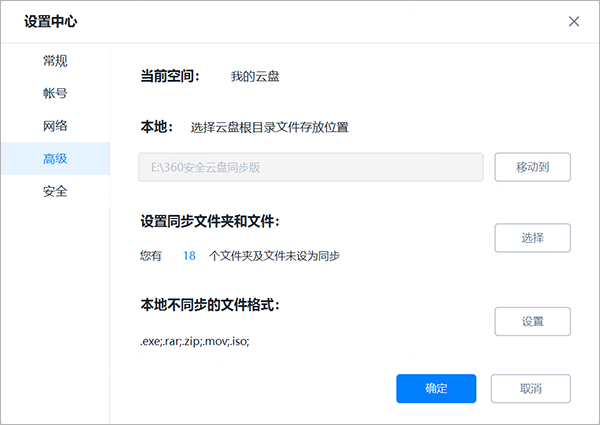Switch to the 帐号 tab
This screenshot has width=600, height=425.
pos(55,93)
